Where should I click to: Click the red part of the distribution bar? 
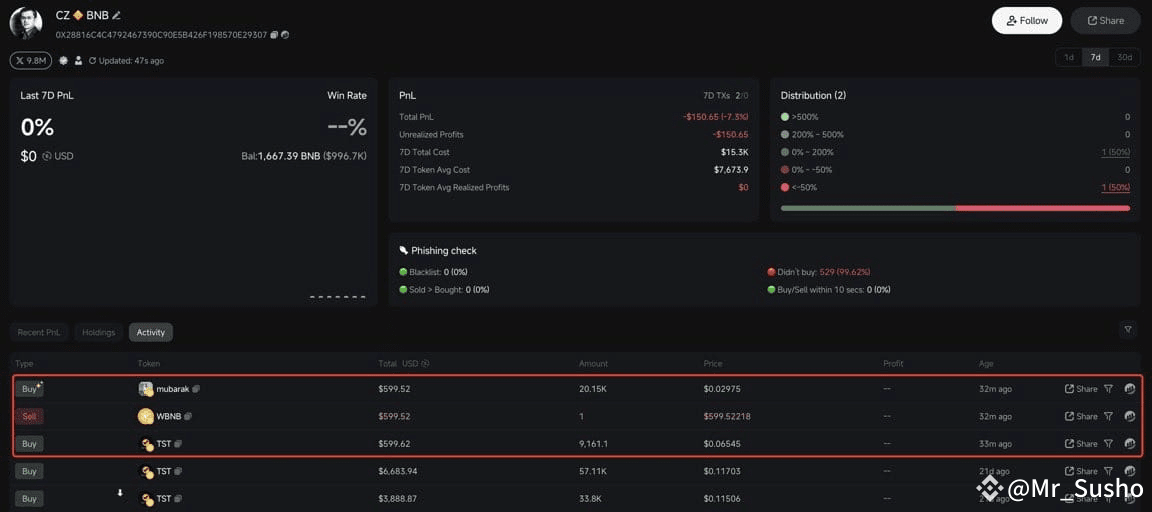[x=1043, y=208]
